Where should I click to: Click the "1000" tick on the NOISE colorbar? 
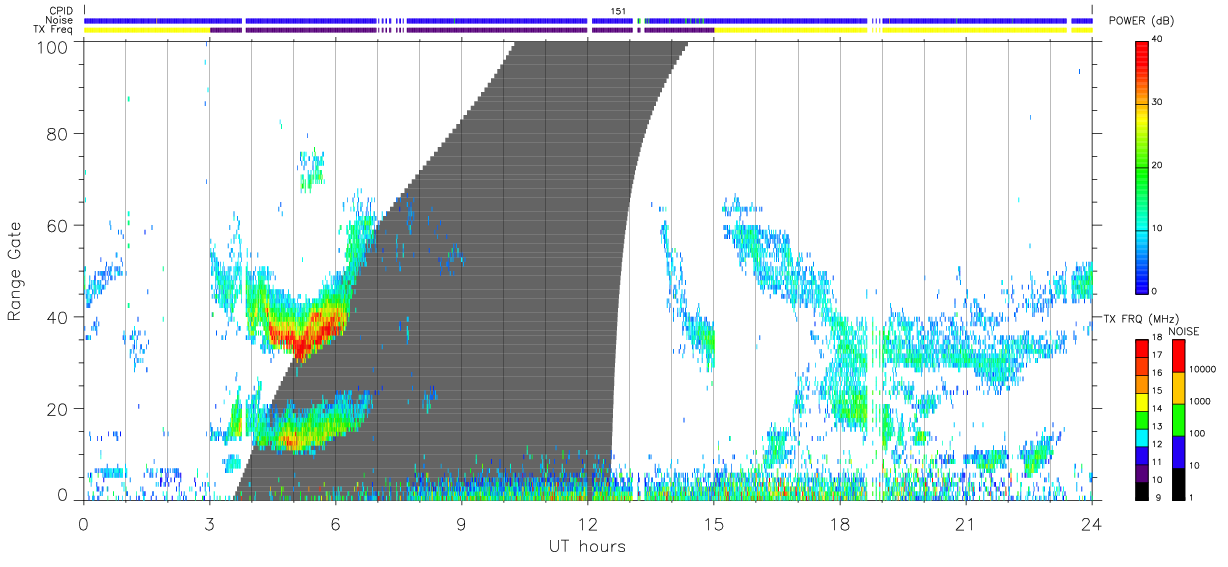tap(1202, 402)
